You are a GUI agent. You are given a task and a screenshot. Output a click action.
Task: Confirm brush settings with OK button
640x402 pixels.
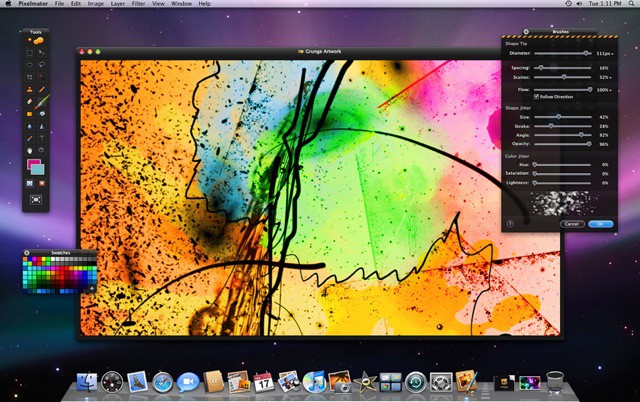[x=600, y=224]
